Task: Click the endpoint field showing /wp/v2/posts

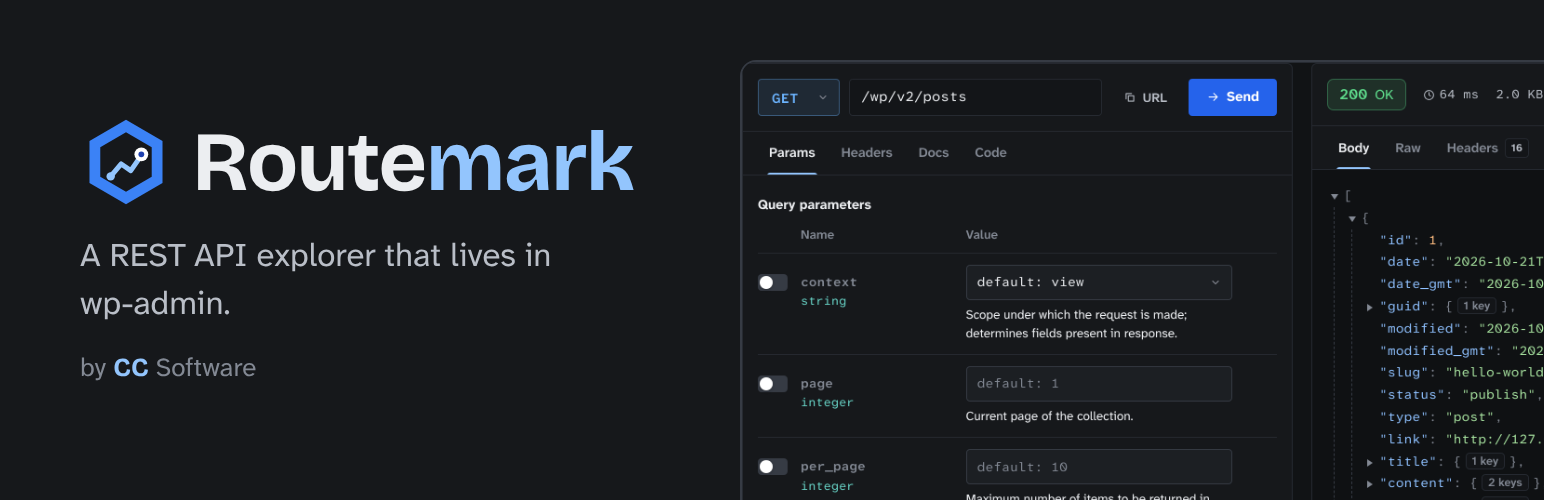Action: [975, 98]
